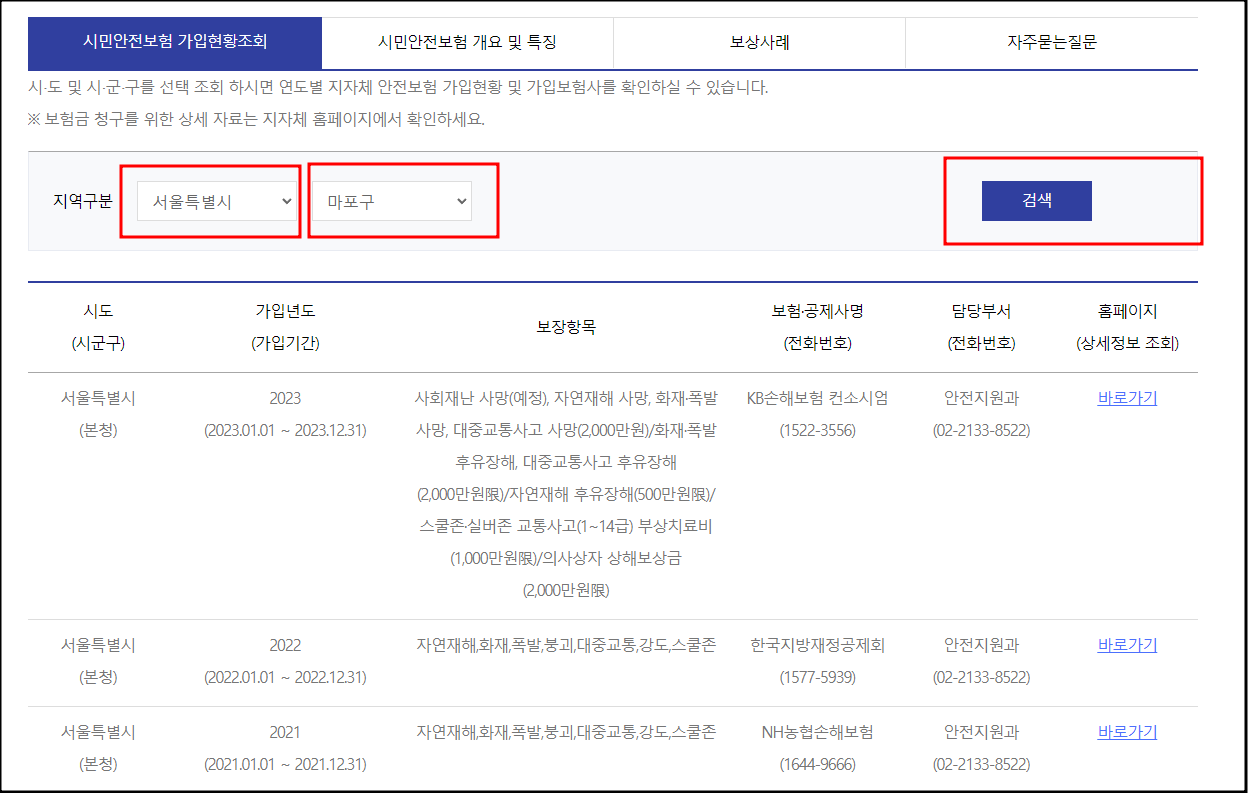Screen dimensions: 1249x793
Task: Select the 시민안전보험 개요 및 특징 tab
Action: [x=467, y=44]
